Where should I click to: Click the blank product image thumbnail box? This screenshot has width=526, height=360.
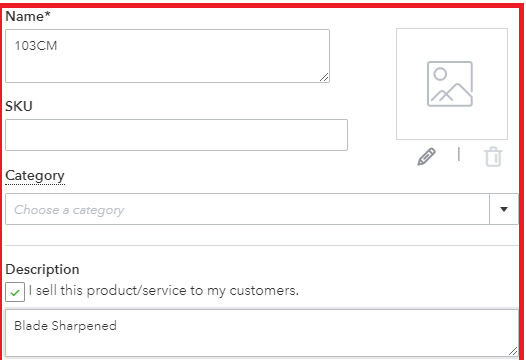point(452,84)
